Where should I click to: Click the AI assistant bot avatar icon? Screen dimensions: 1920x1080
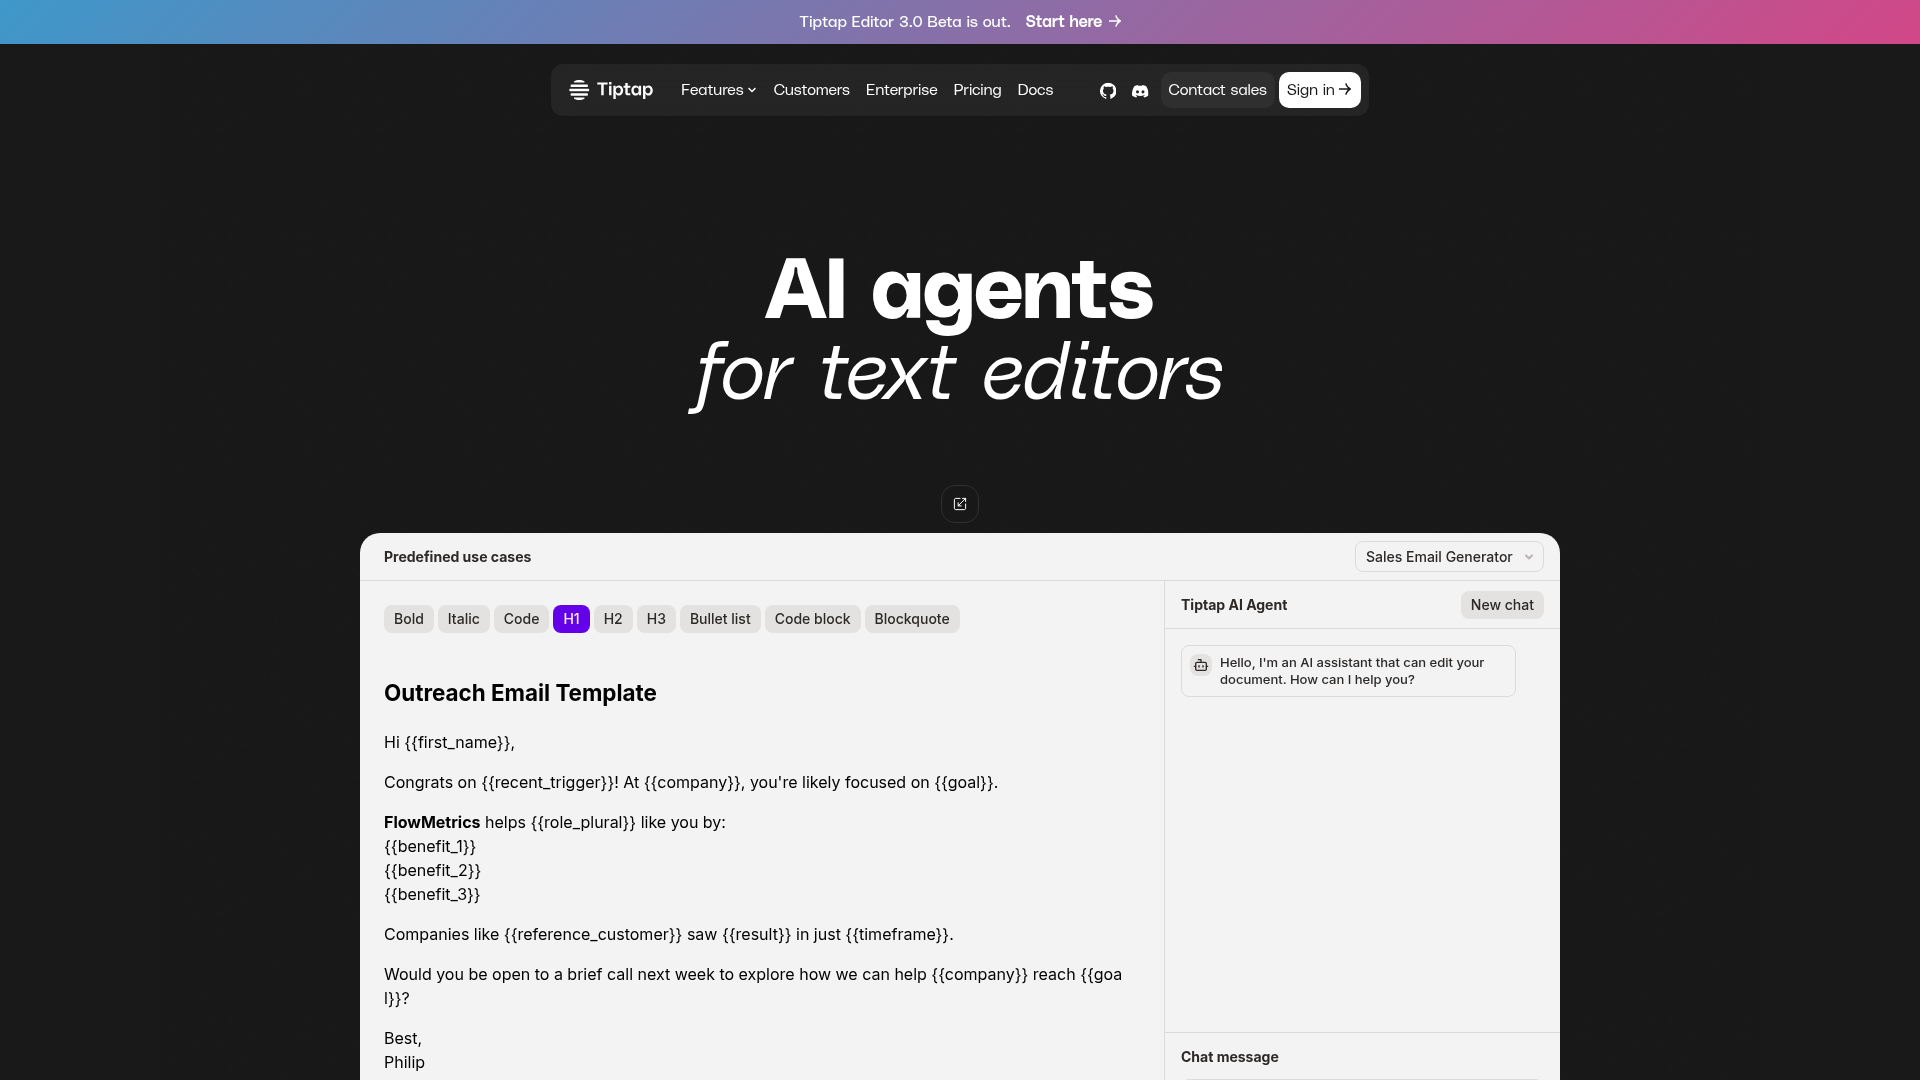pyautogui.click(x=1201, y=665)
